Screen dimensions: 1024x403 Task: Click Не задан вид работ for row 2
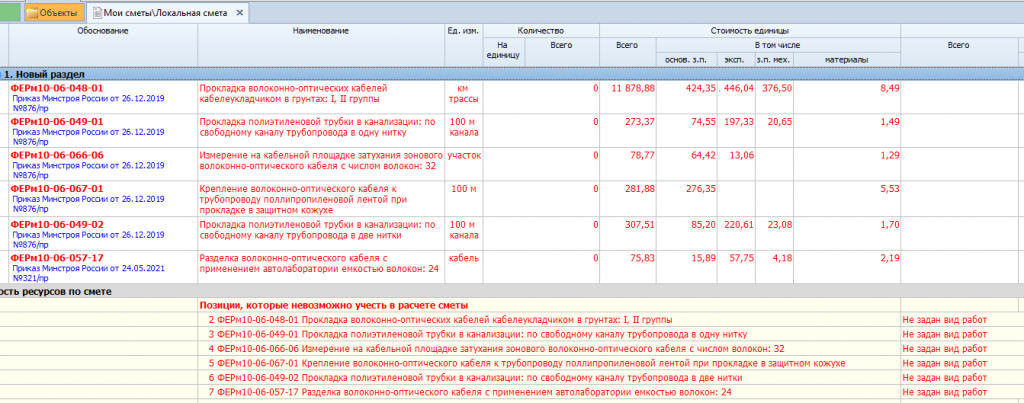pyautogui.click(x=944, y=320)
